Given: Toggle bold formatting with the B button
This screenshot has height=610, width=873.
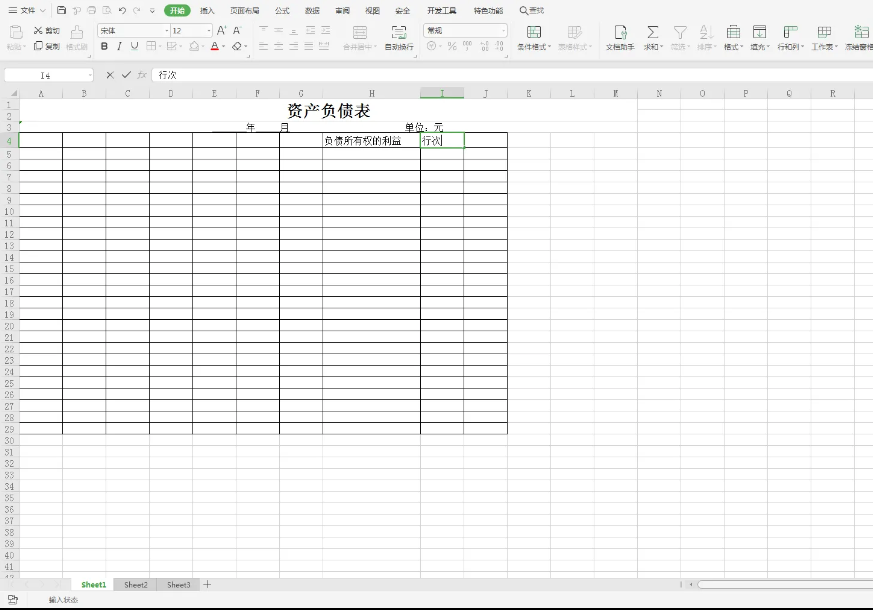Looking at the screenshot, I should [x=104, y=46].
